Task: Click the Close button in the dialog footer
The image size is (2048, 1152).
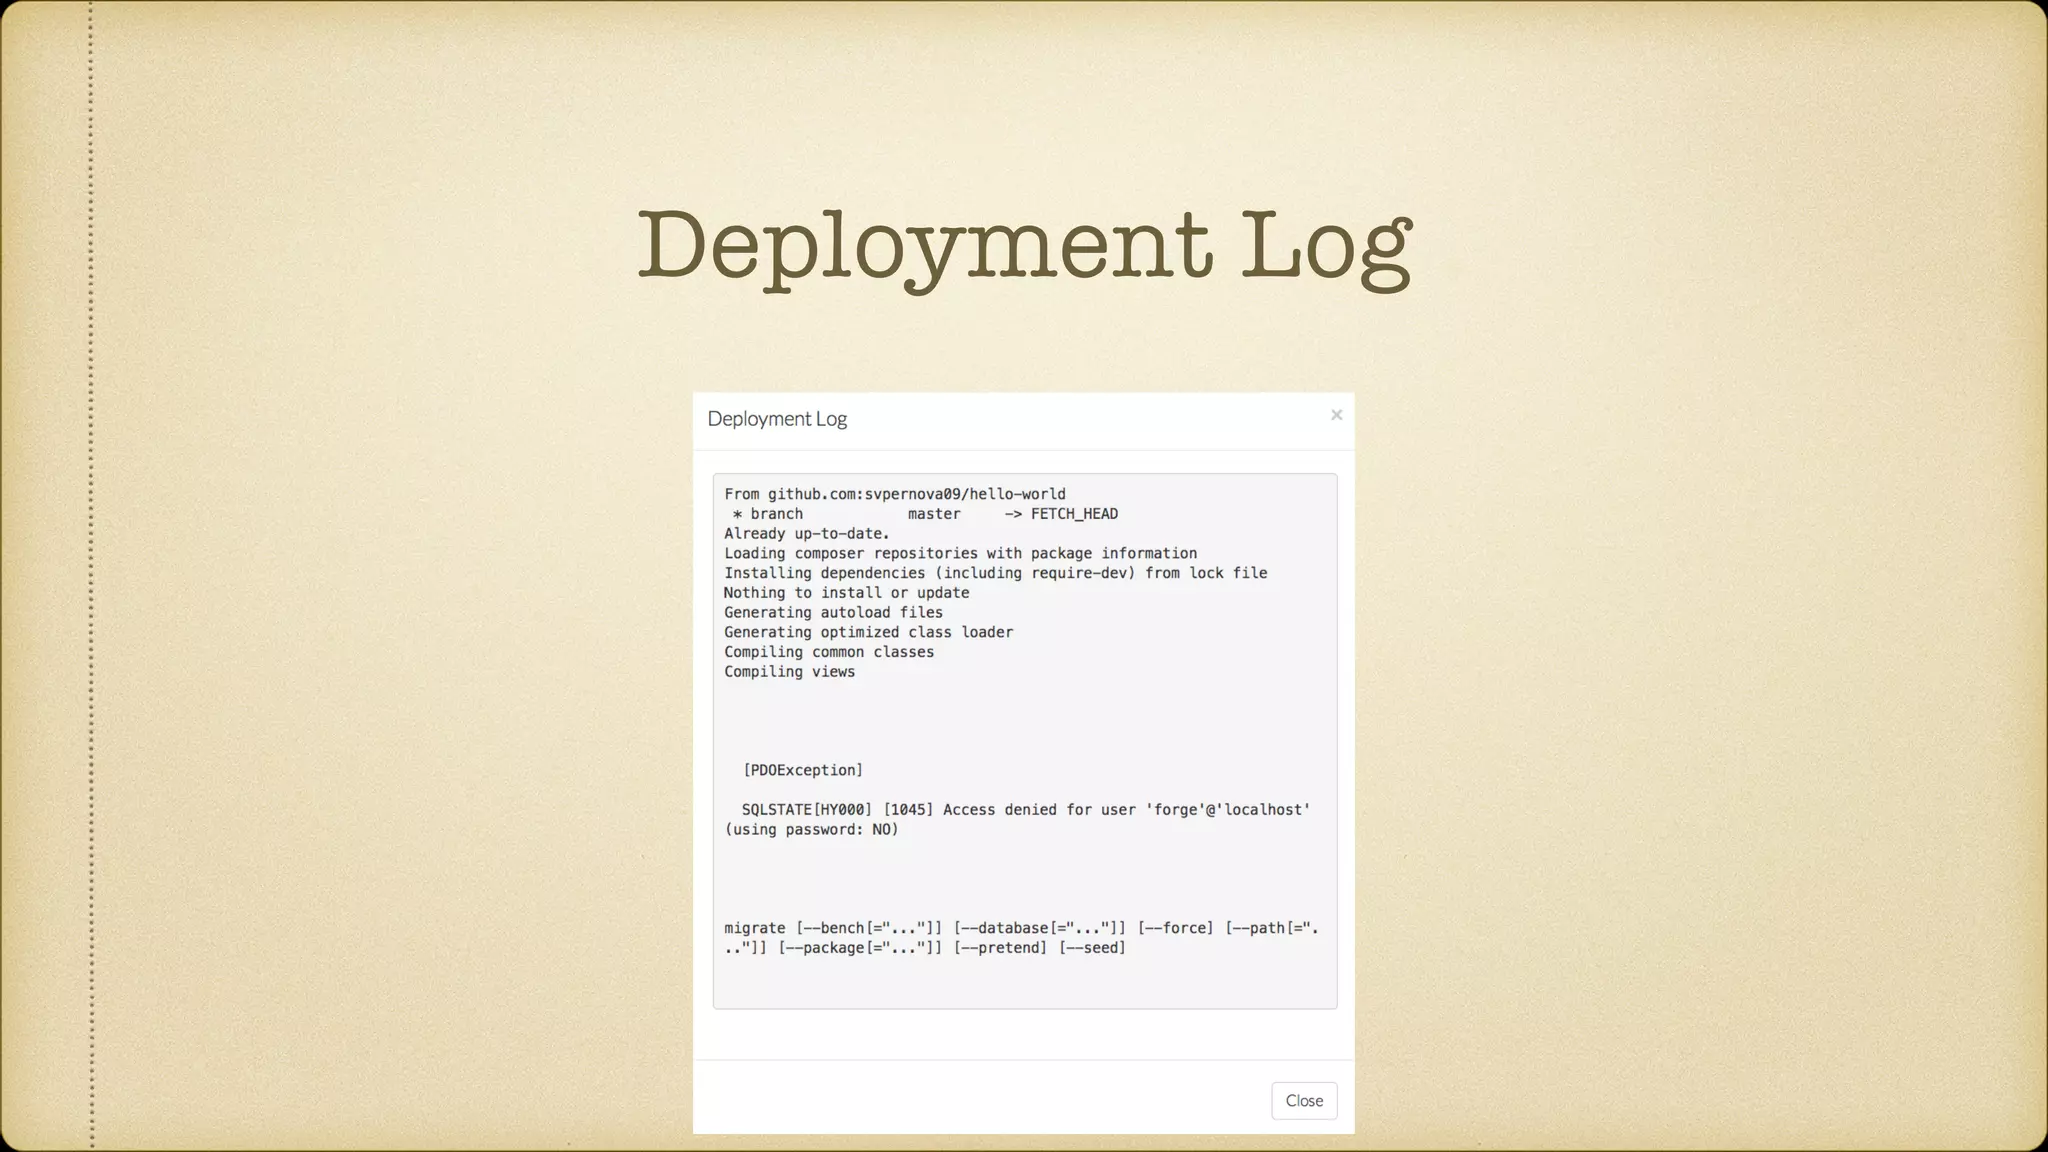Action: 1304,1100
